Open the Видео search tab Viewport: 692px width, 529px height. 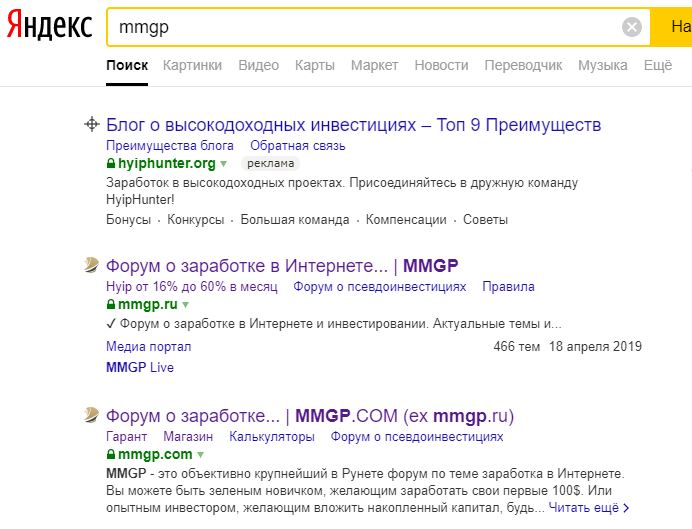pyautogui.click(x=258, y=65)
